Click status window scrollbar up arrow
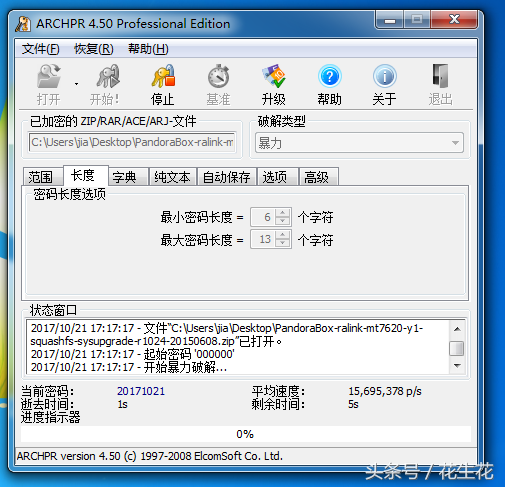This screenshot has height=487, width=505. [457, 329]
